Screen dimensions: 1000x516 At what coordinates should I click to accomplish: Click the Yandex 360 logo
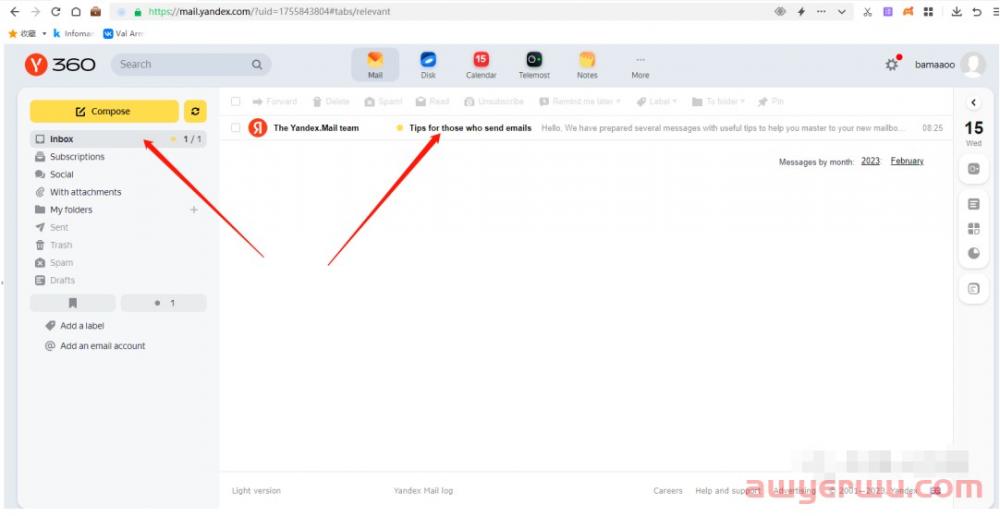pyautogui.click(x=62, y=64)
